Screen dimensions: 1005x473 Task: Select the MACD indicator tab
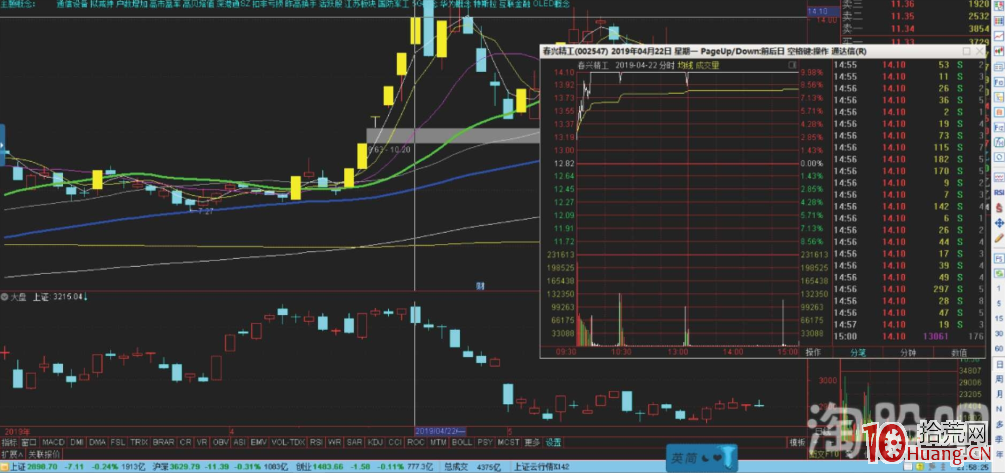pyautogui.click(x=54, y=442)
